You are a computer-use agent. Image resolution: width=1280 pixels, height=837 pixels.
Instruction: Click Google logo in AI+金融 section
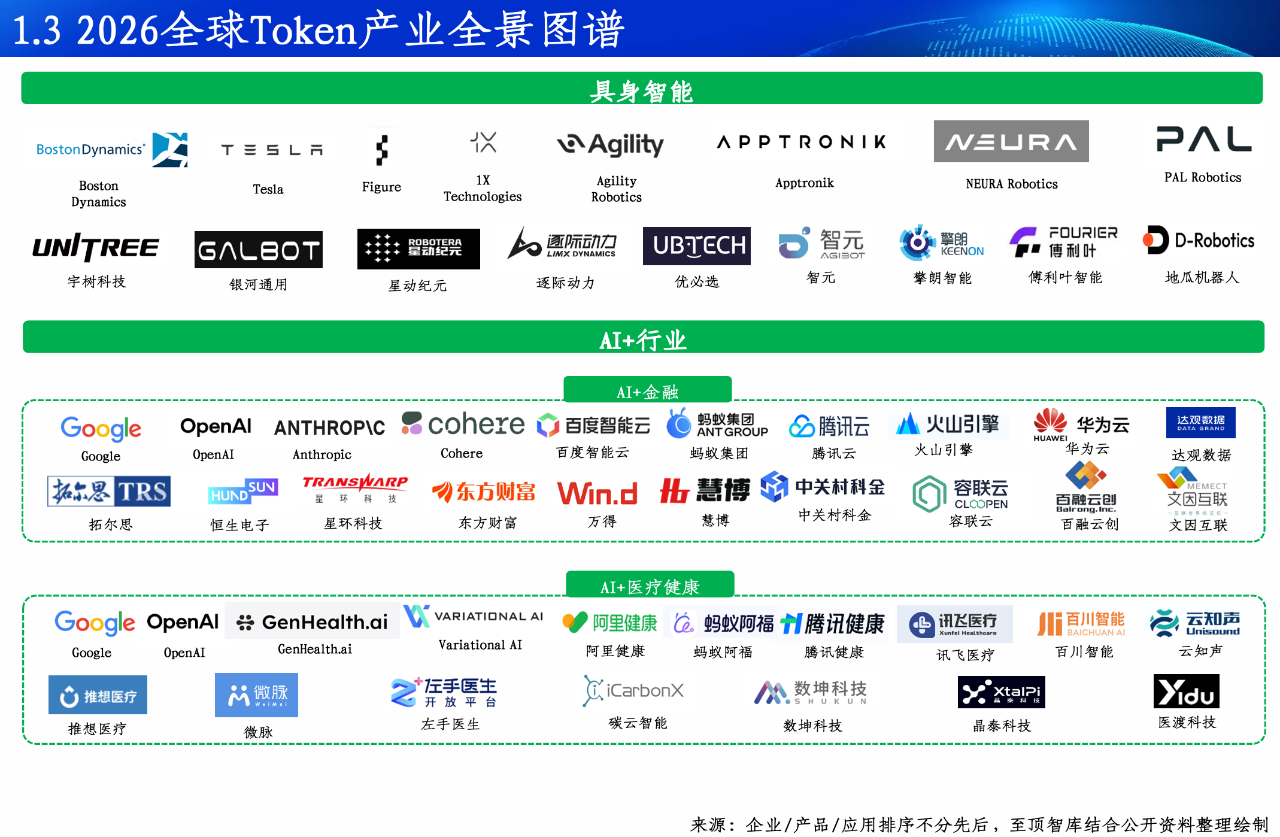coord(101,429)
